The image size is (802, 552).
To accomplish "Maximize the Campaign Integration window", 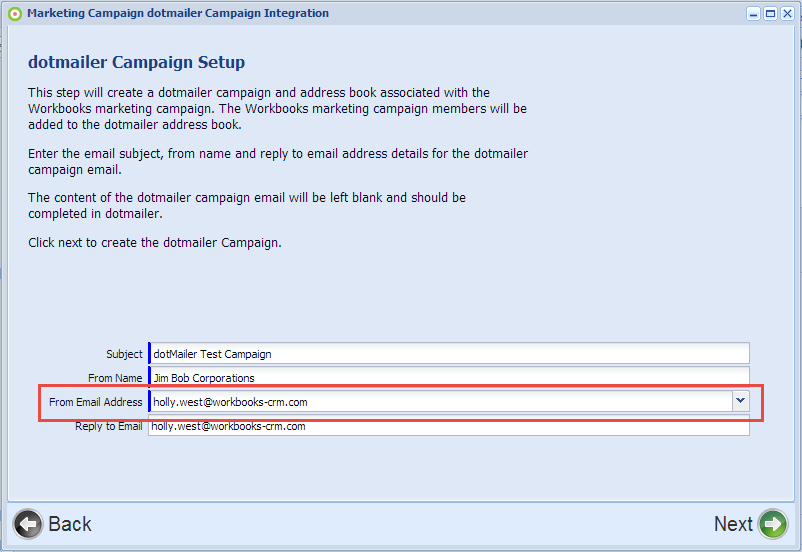I will pos(770,14).
